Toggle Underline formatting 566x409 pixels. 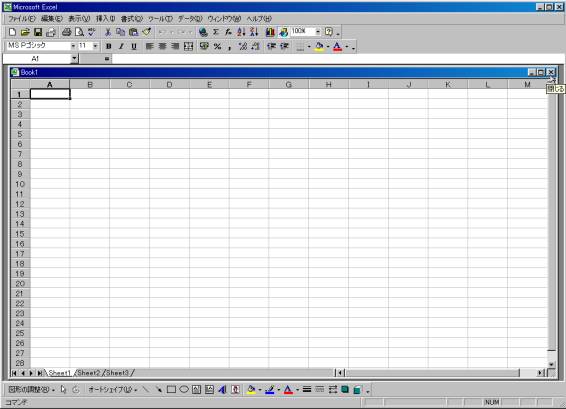tap(134, 46)
